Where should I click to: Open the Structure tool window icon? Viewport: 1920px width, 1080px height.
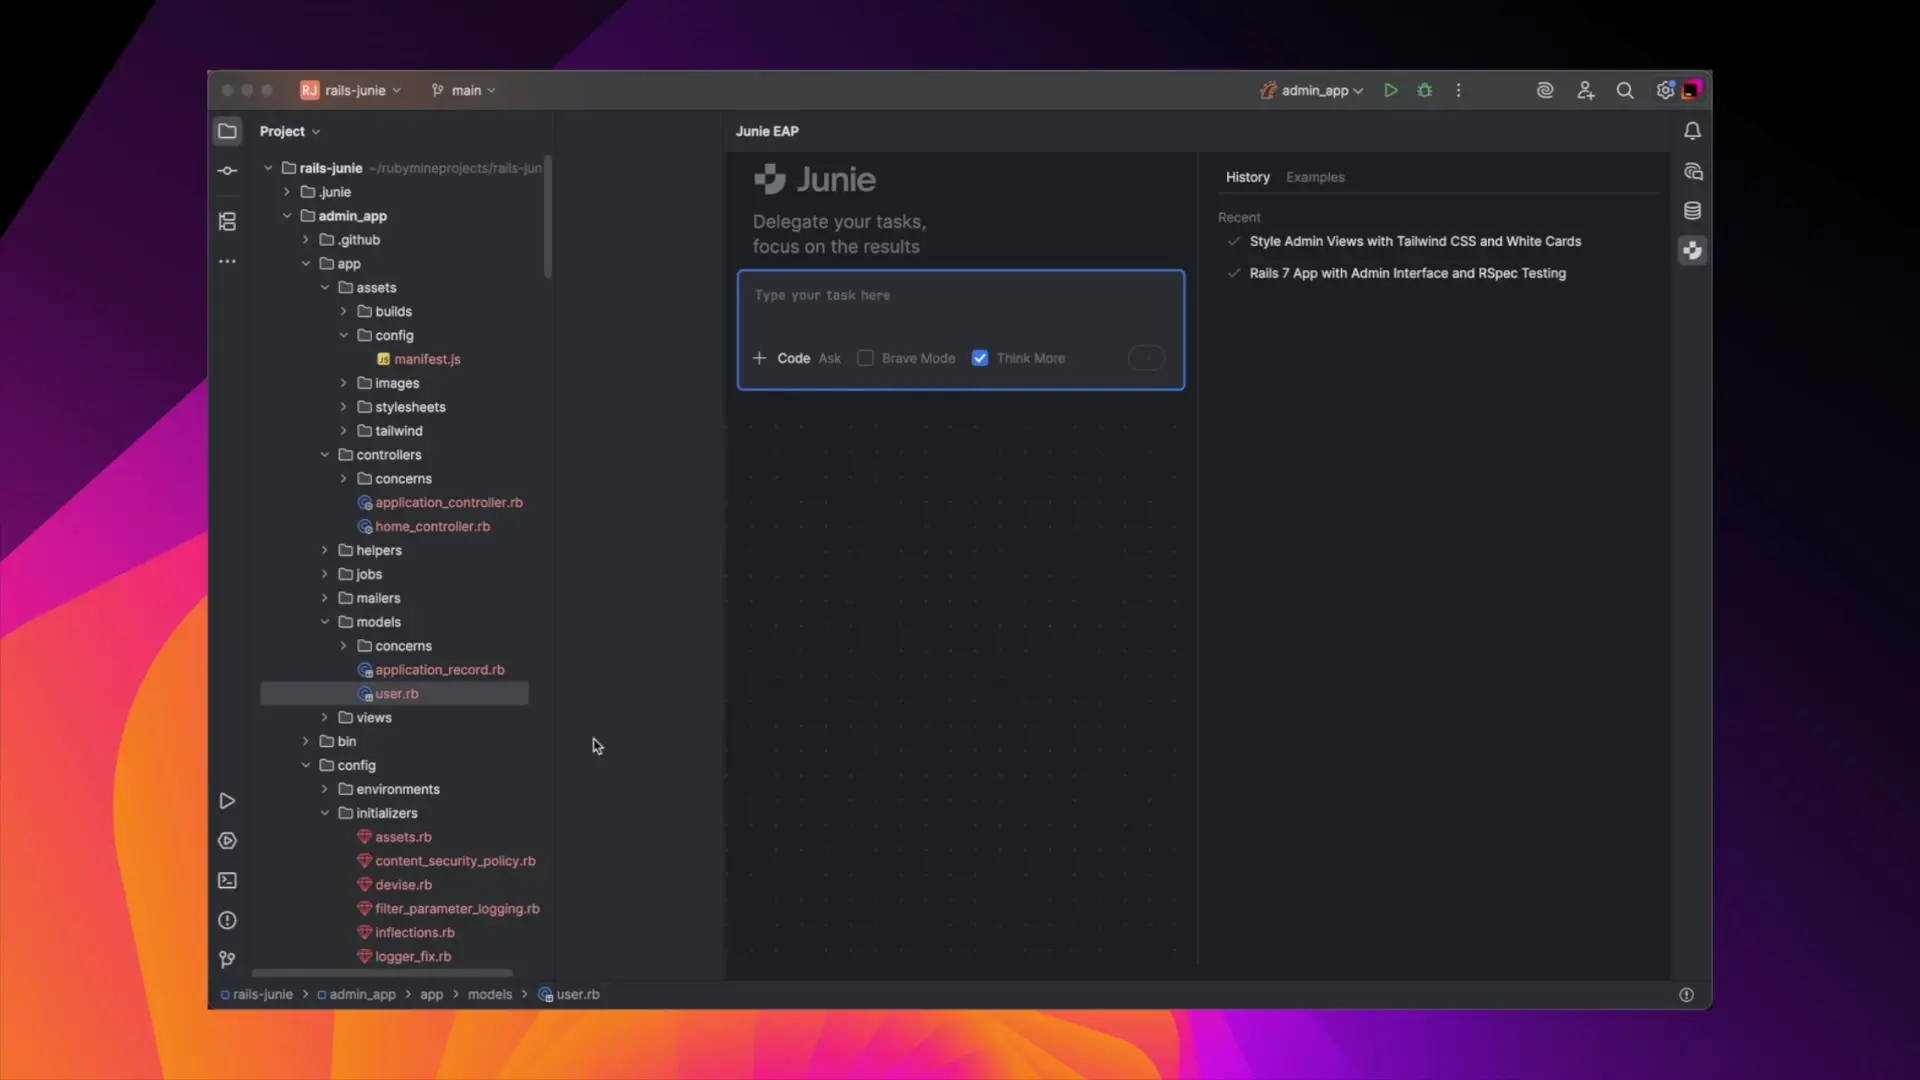227,221
